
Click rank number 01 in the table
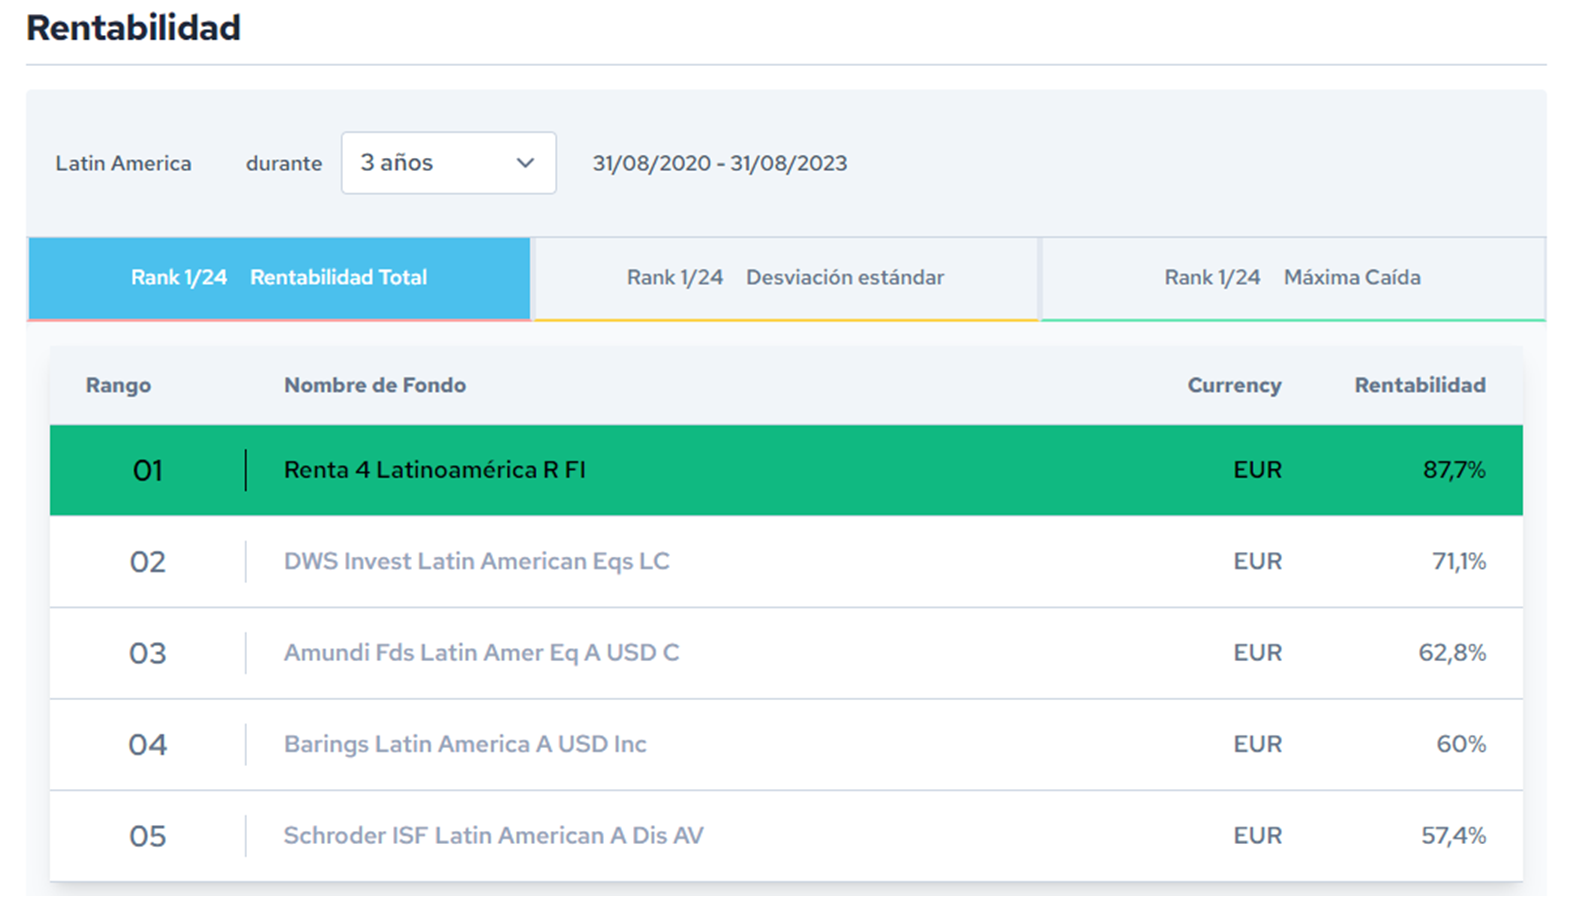click(x=147, y=470)
